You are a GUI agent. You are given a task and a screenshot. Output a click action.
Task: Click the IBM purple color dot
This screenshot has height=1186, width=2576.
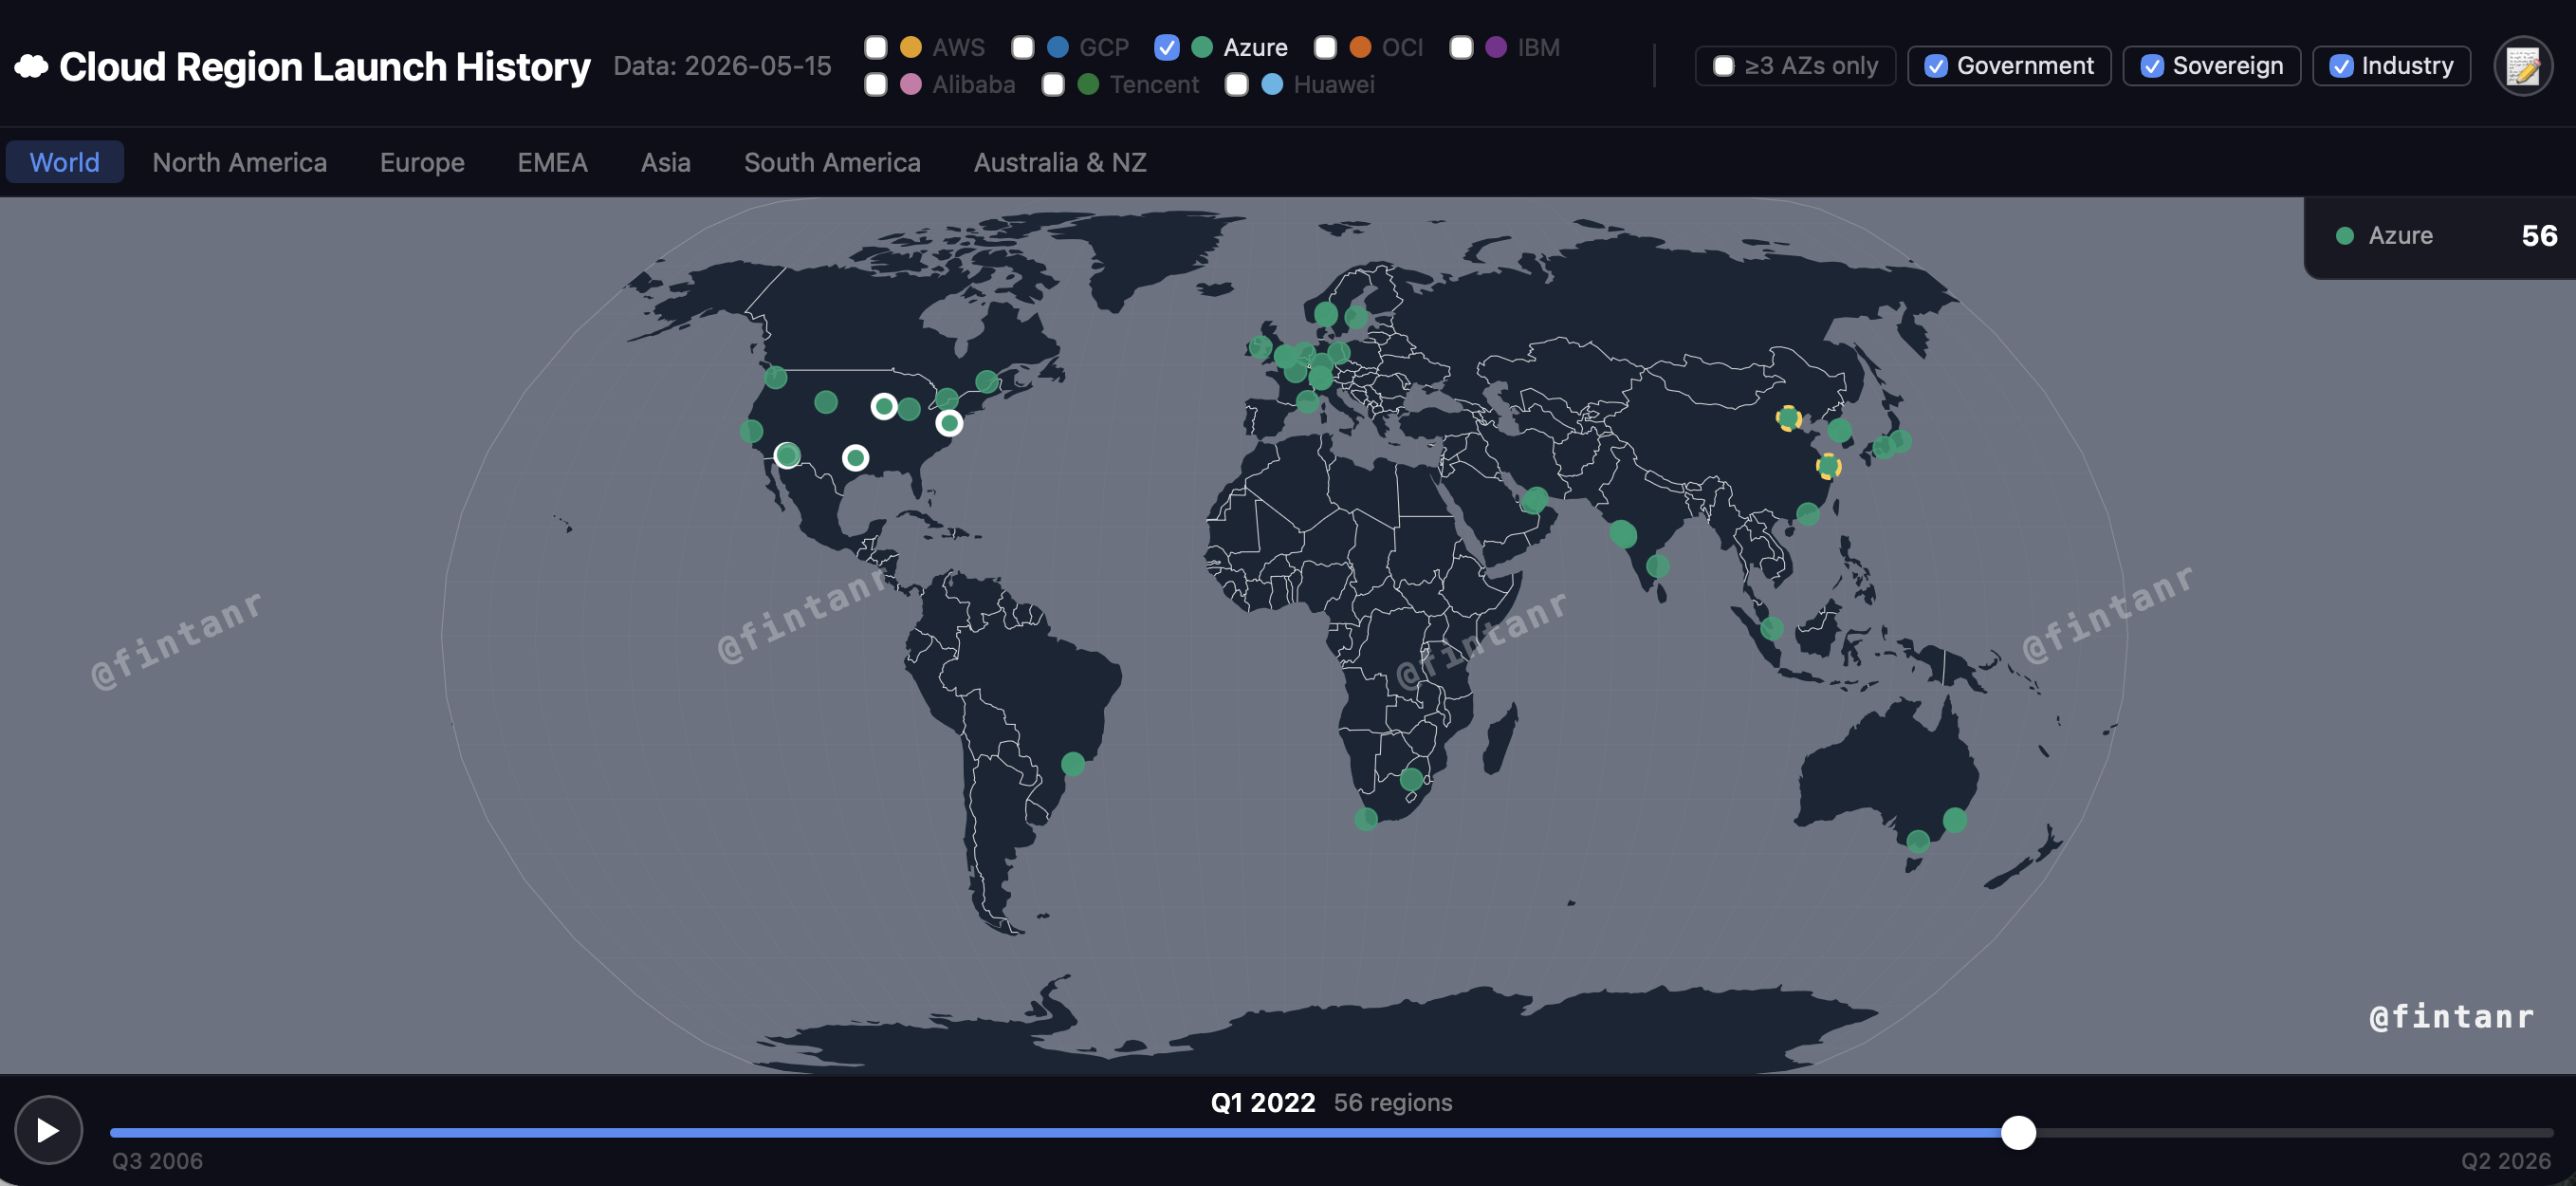pyautogui.click(x=1496, y=47)
